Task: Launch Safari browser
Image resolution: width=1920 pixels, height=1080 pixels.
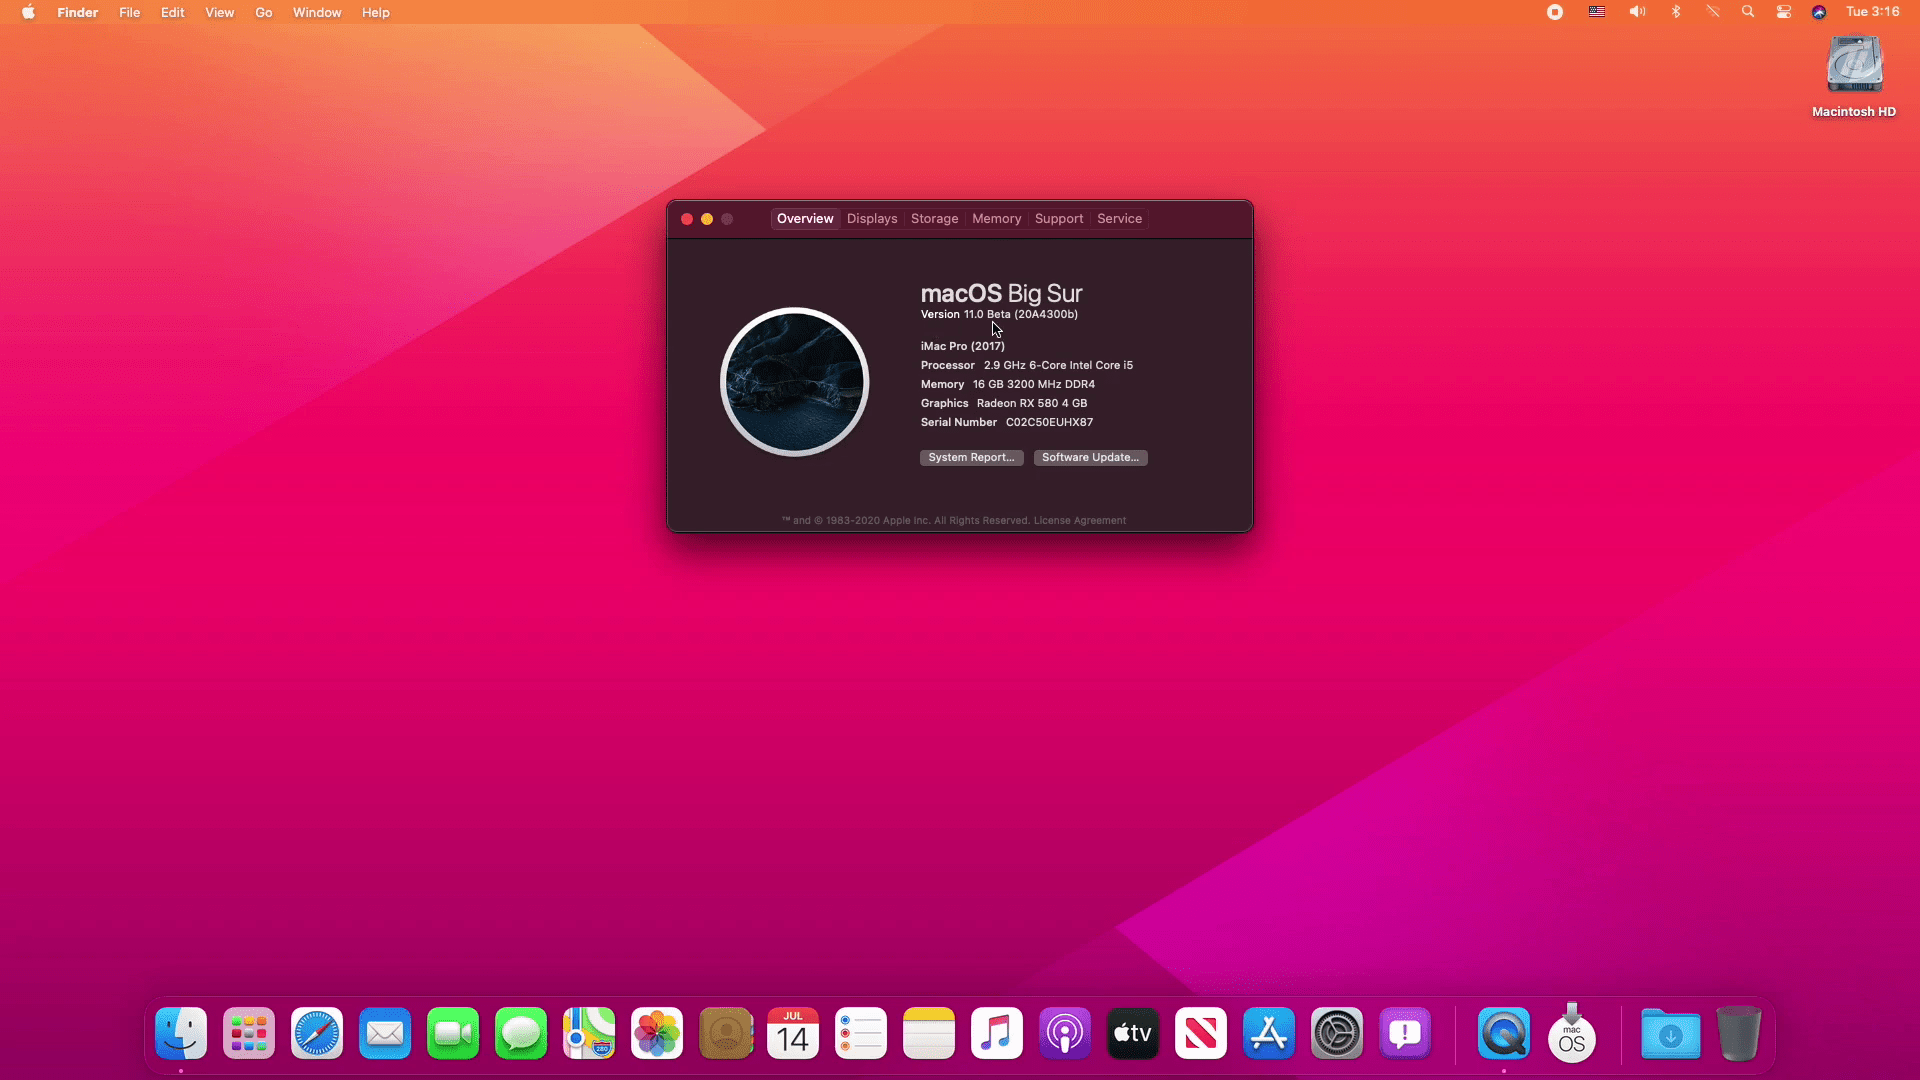Action: tap(316, 1034)
